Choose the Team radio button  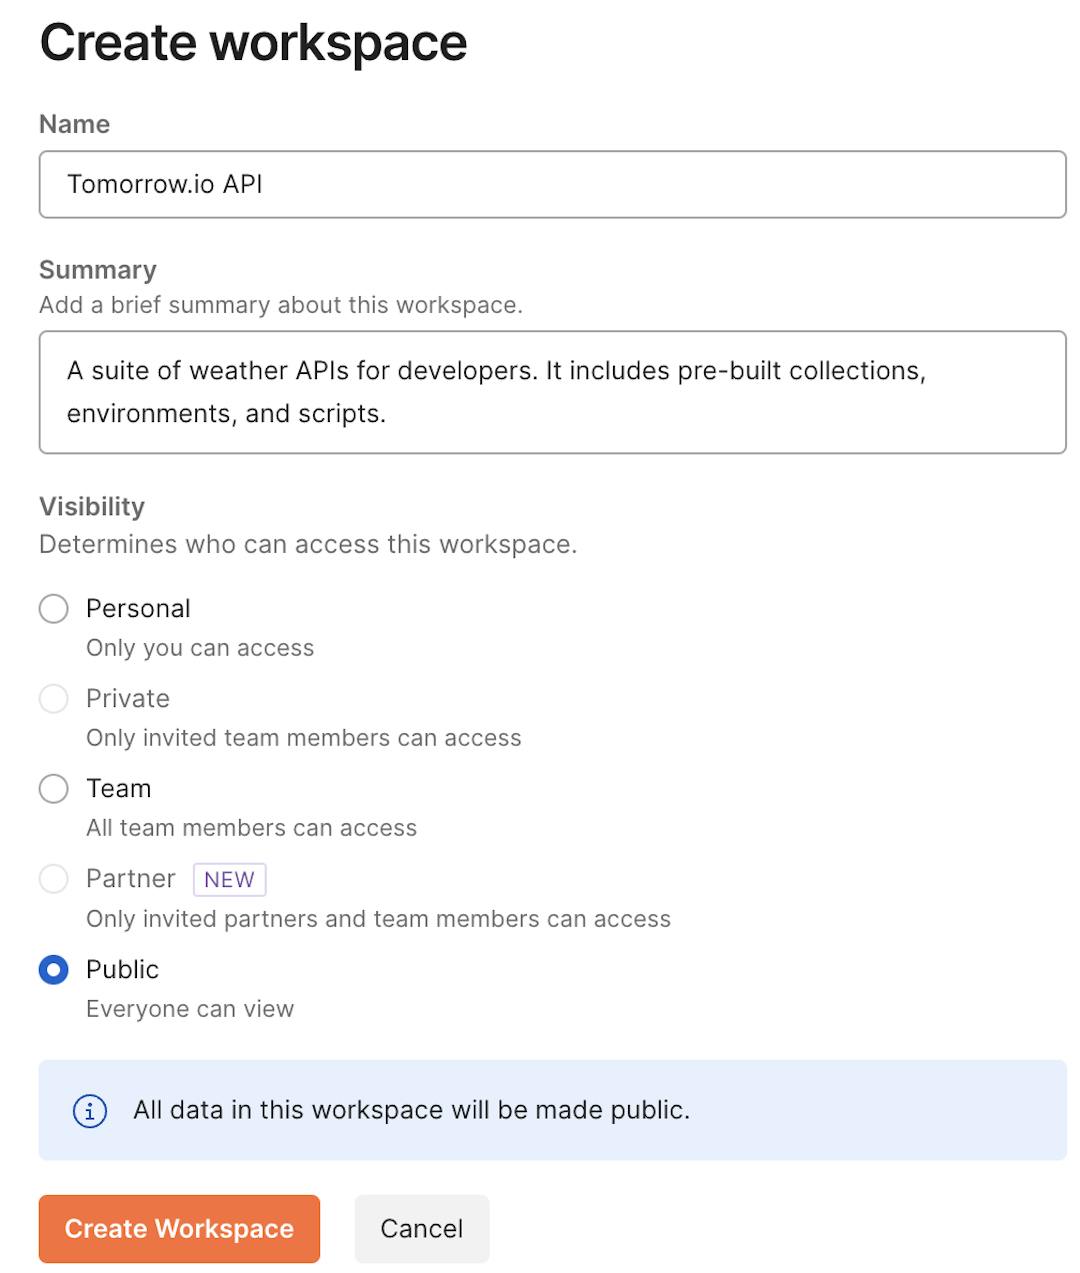54,789
